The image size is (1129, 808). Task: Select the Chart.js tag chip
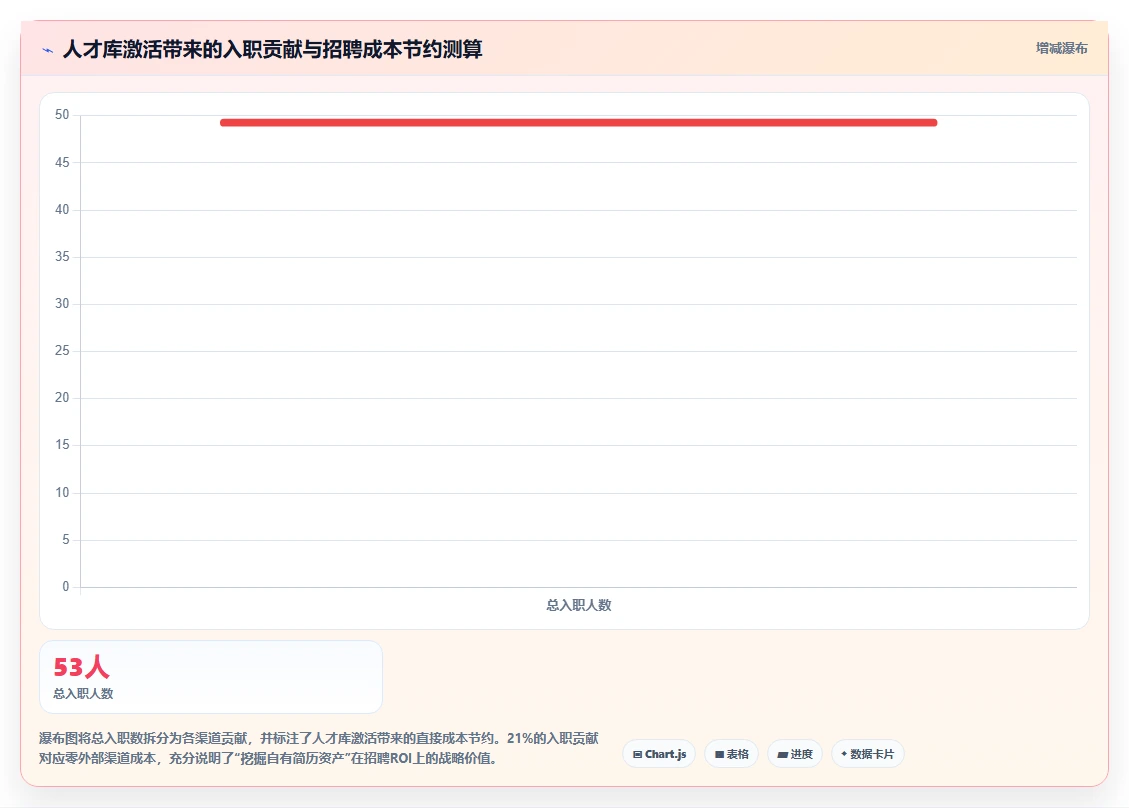pyautogui.click(x=659, y=754)
